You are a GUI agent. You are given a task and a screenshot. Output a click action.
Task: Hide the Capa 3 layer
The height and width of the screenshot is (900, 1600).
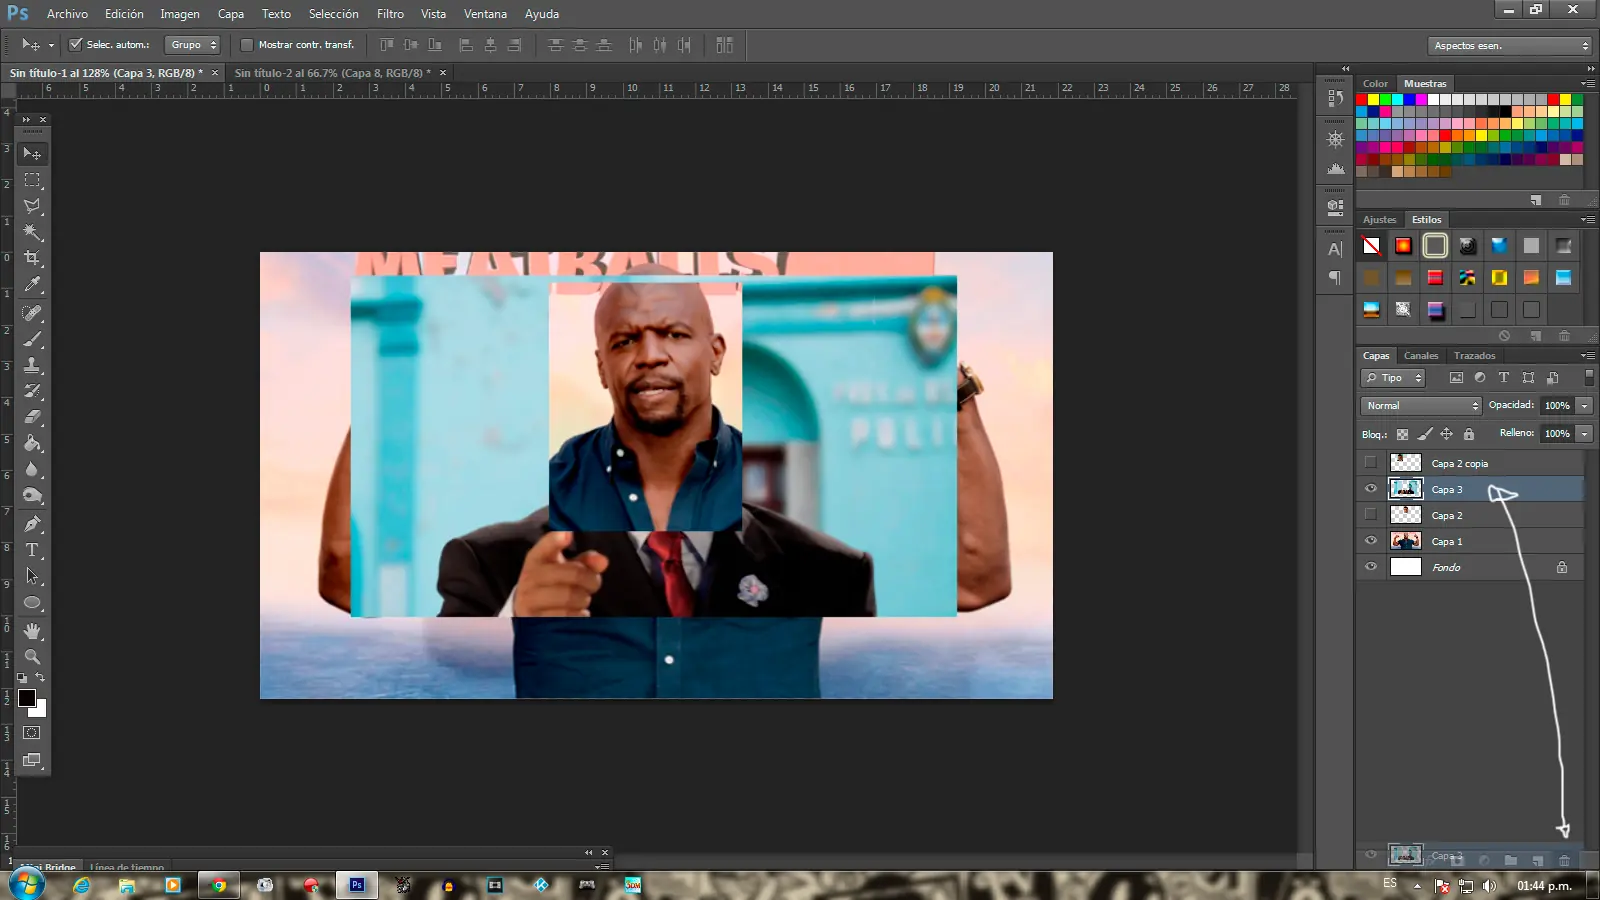(1371, 489)
